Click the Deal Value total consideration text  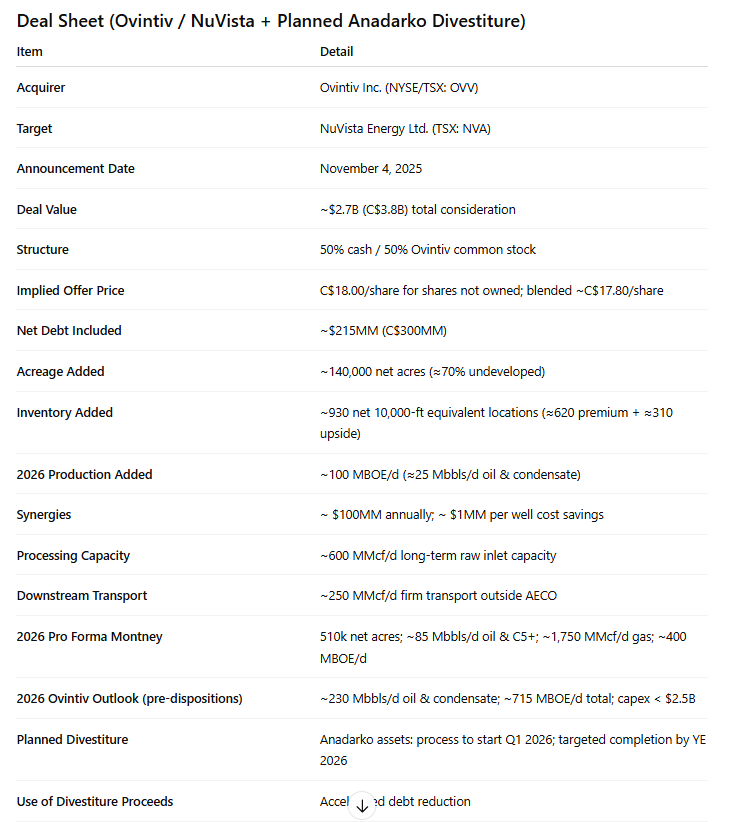tap(418, 209)
